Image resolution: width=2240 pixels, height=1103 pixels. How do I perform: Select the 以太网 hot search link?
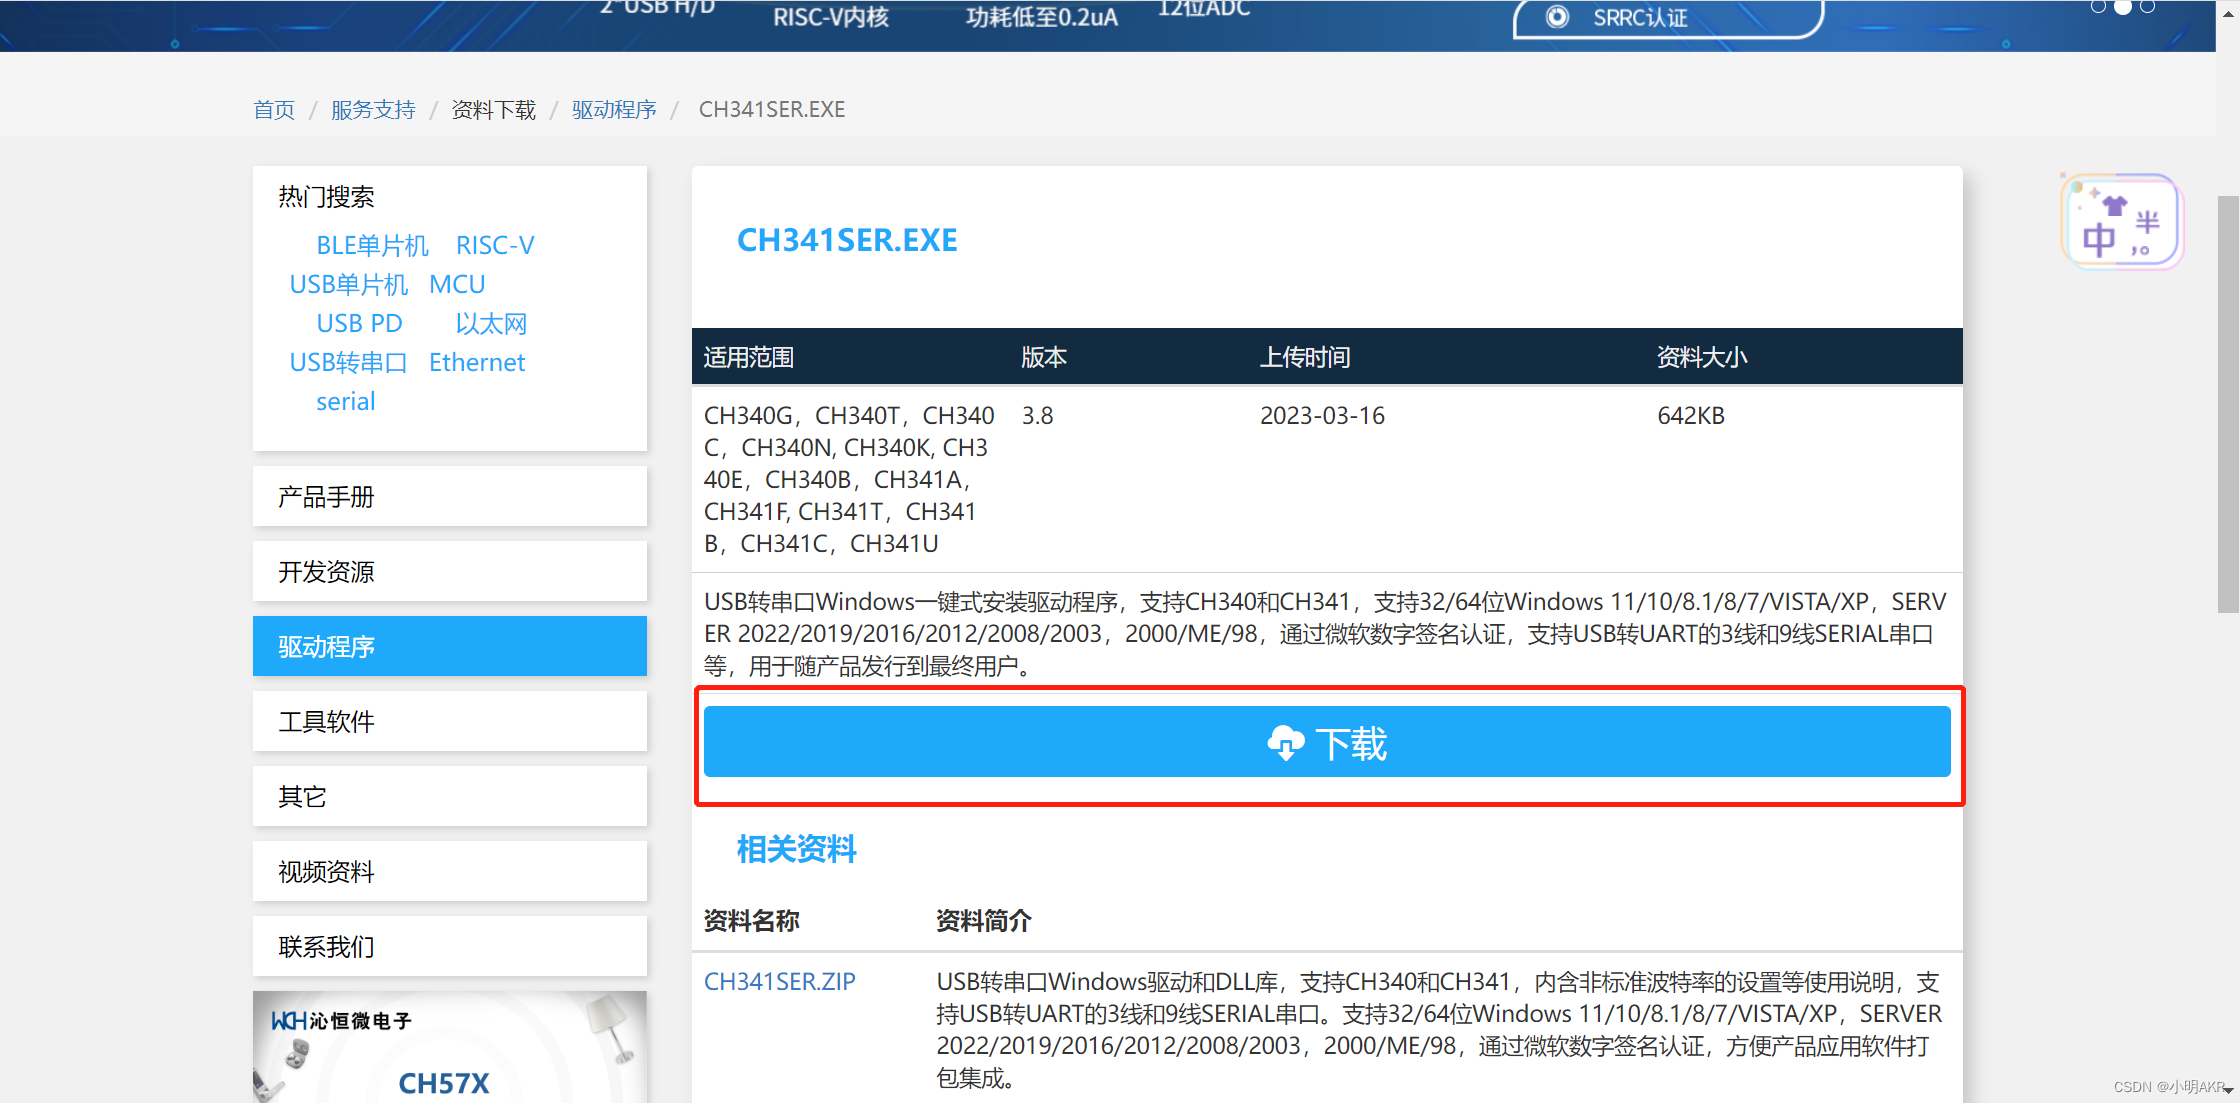[x=491, y=323]
